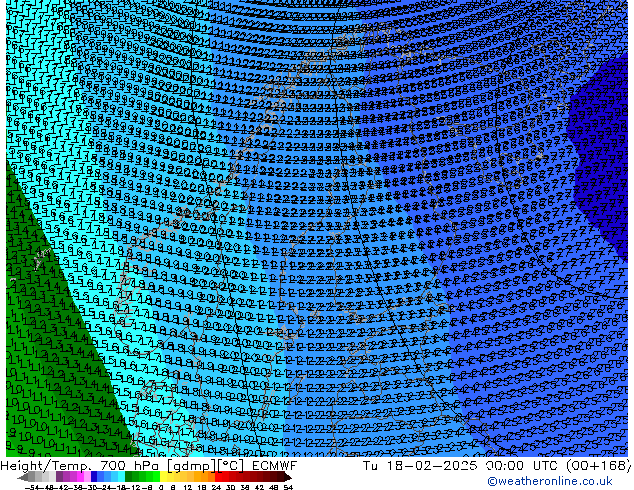634x490 pixels.
Task: Click the '24' legend tick value
Action: (217, 488)
